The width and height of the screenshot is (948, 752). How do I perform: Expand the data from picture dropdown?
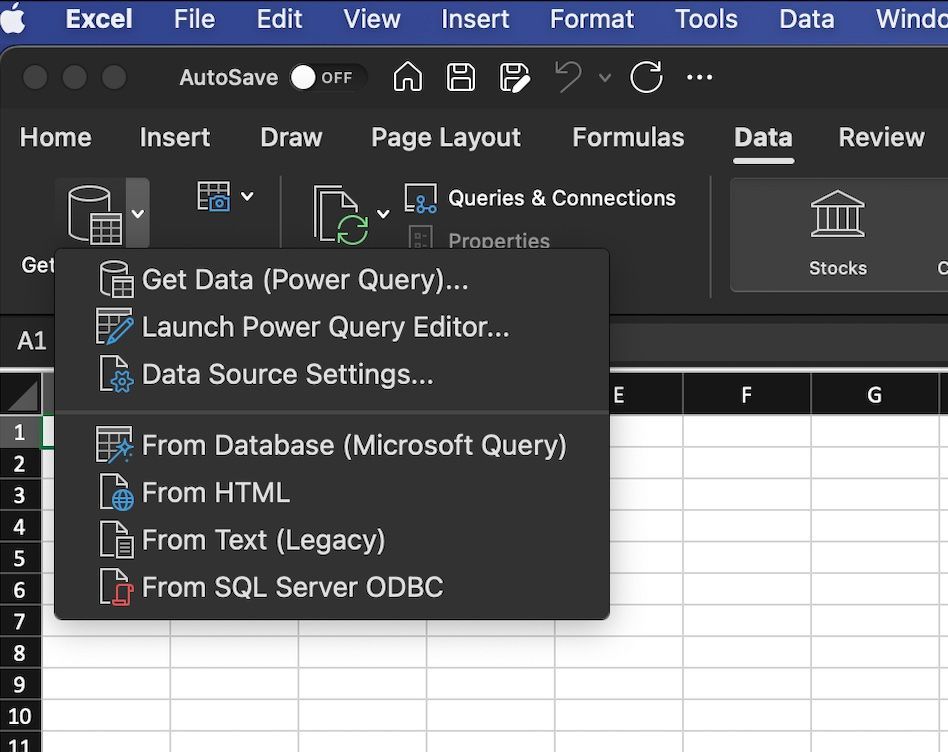click(247, 197)
